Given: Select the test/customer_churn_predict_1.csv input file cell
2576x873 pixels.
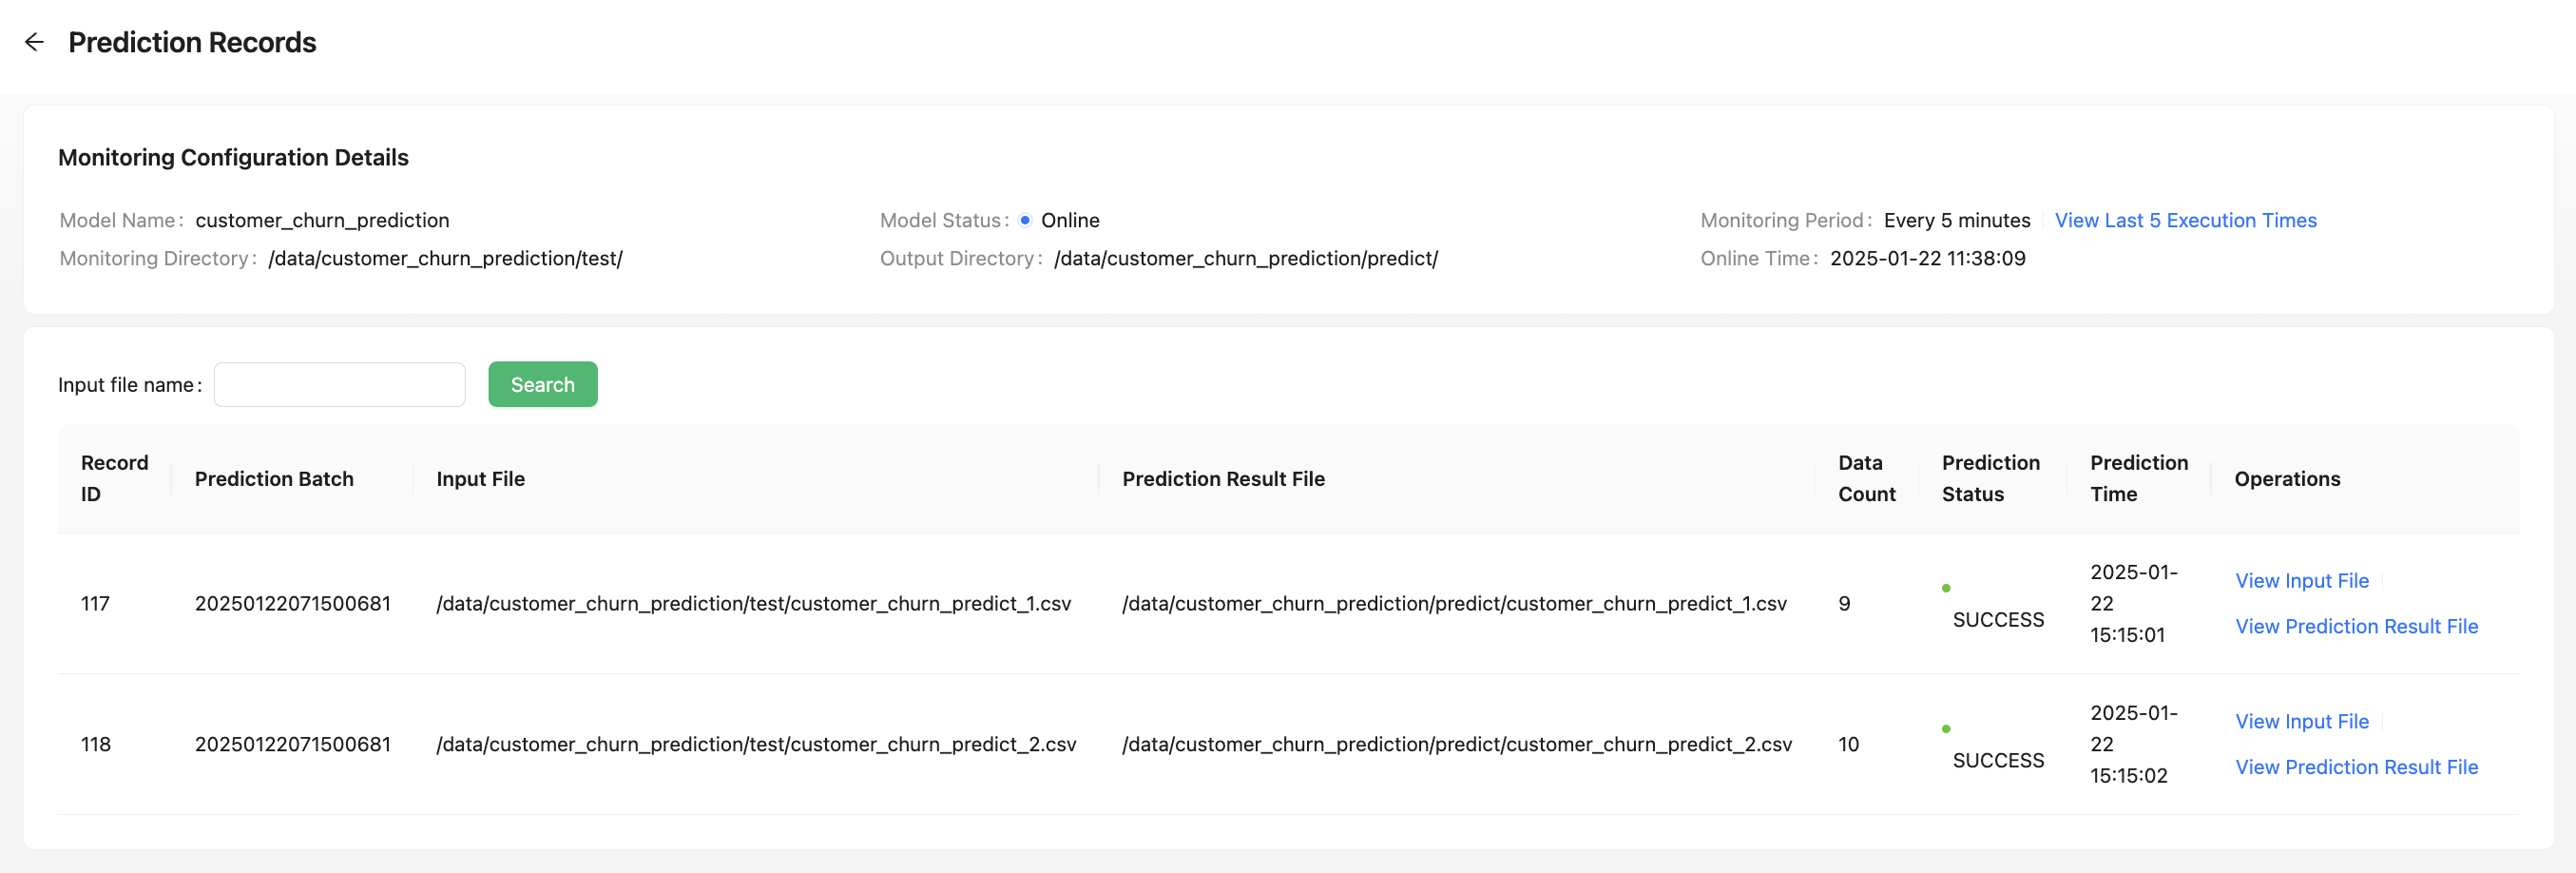Looking at the screenshot, I should click(x=753, y=604).
